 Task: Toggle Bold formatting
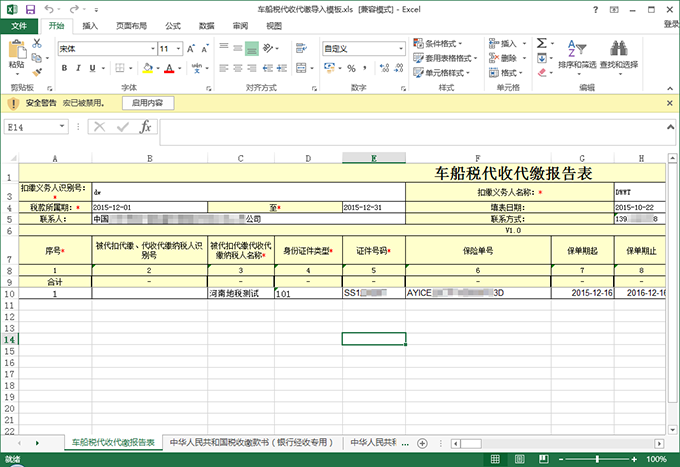(x=63, y=68)
